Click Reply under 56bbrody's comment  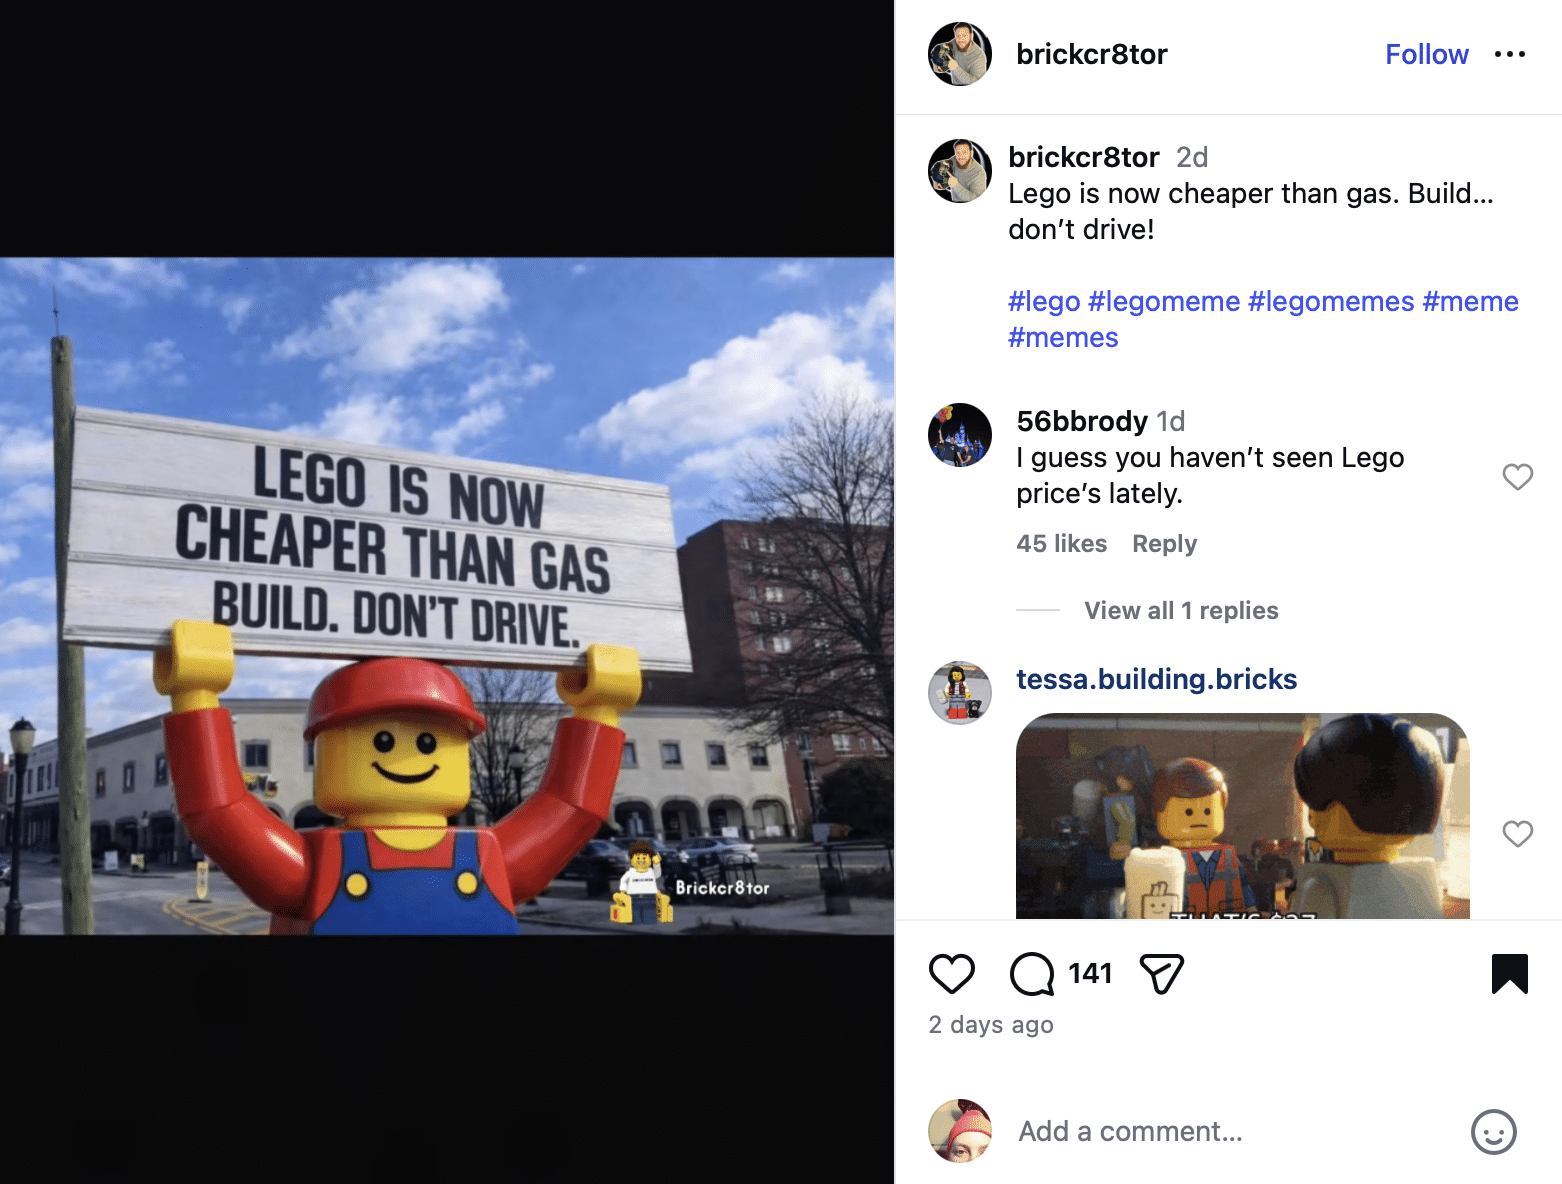tap(1163, 543)
